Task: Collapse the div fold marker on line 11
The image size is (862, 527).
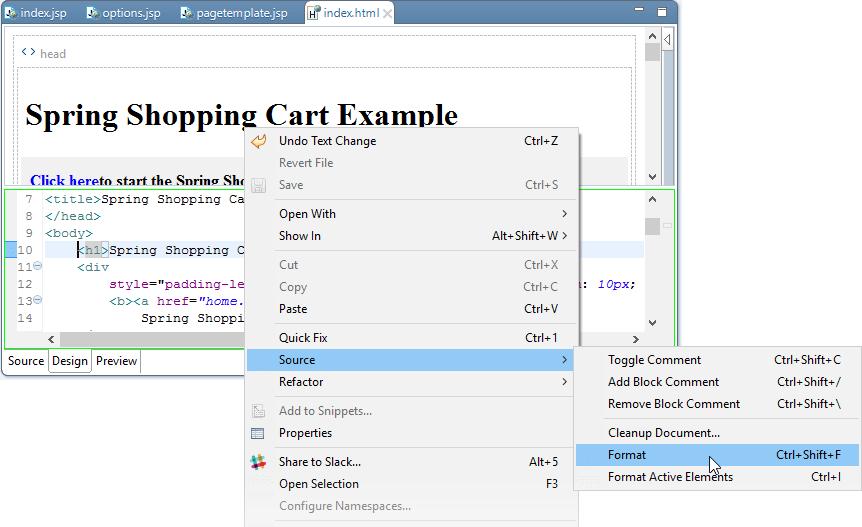Action: pyautogui.click(x=38, y=267)
